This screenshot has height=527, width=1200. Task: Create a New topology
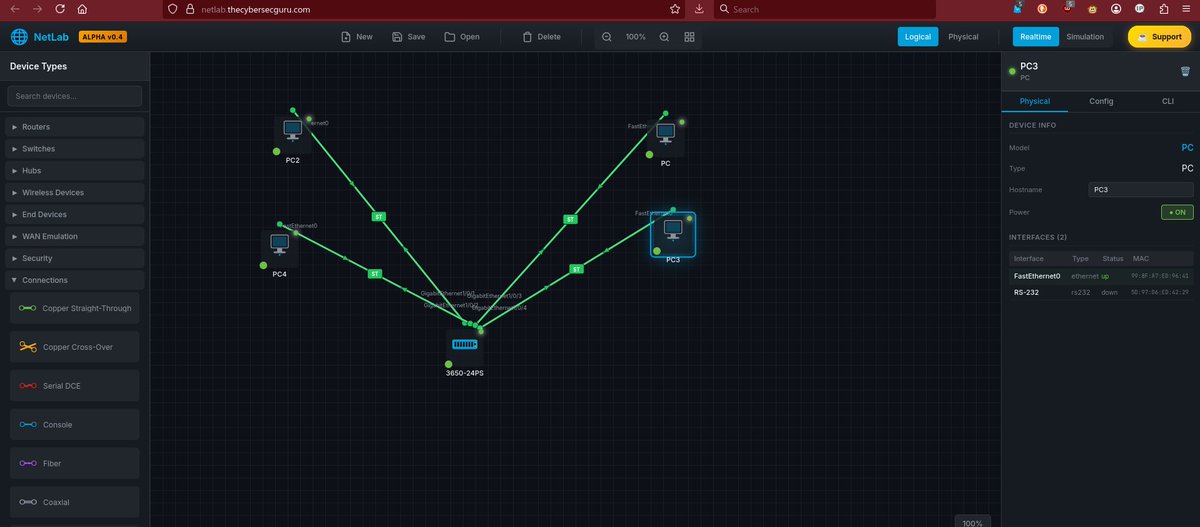coord(357,37)
